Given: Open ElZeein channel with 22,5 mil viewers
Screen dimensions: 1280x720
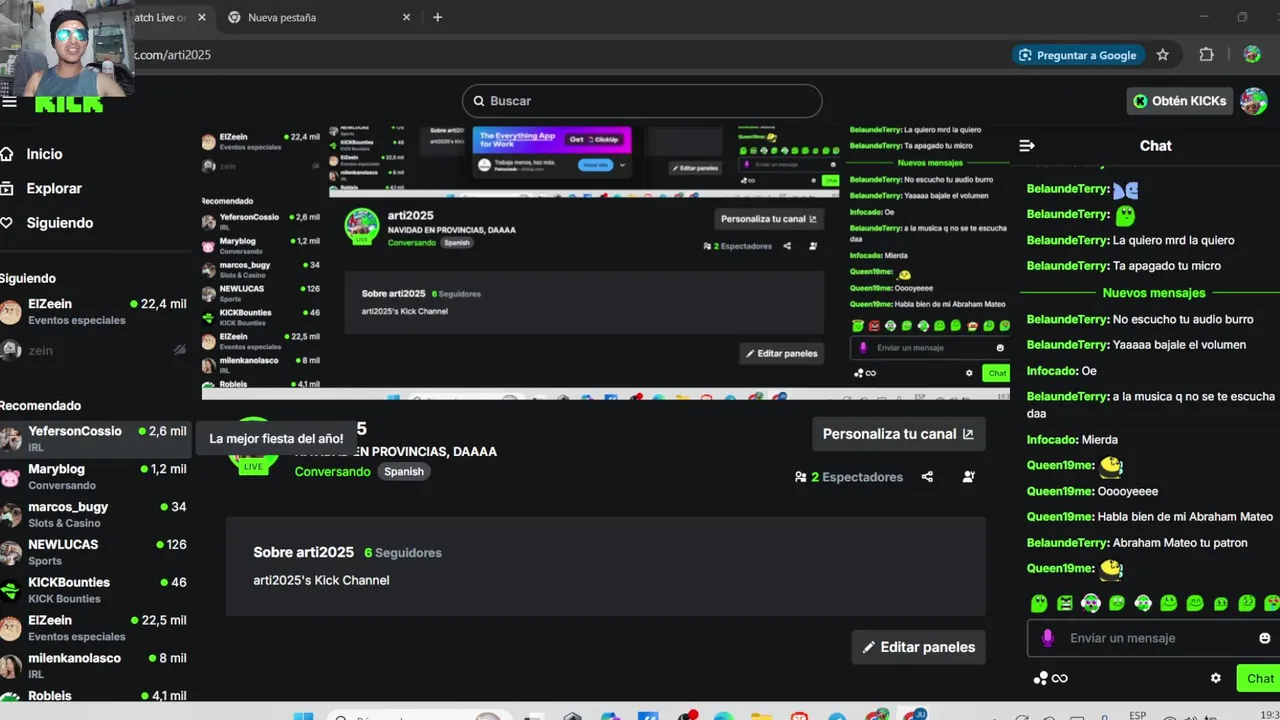Looking at the screenshot, I should pos(95,628).
